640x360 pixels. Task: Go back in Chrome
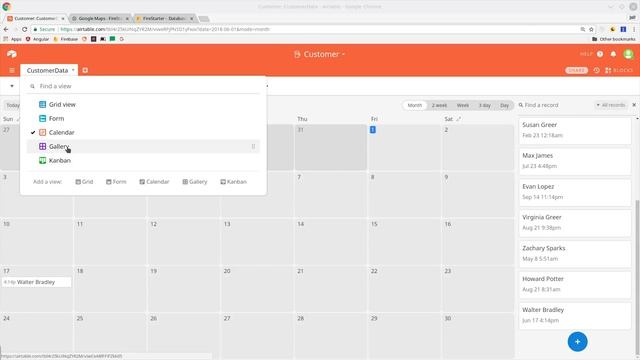pyautogui.click(x=6, y=29)
